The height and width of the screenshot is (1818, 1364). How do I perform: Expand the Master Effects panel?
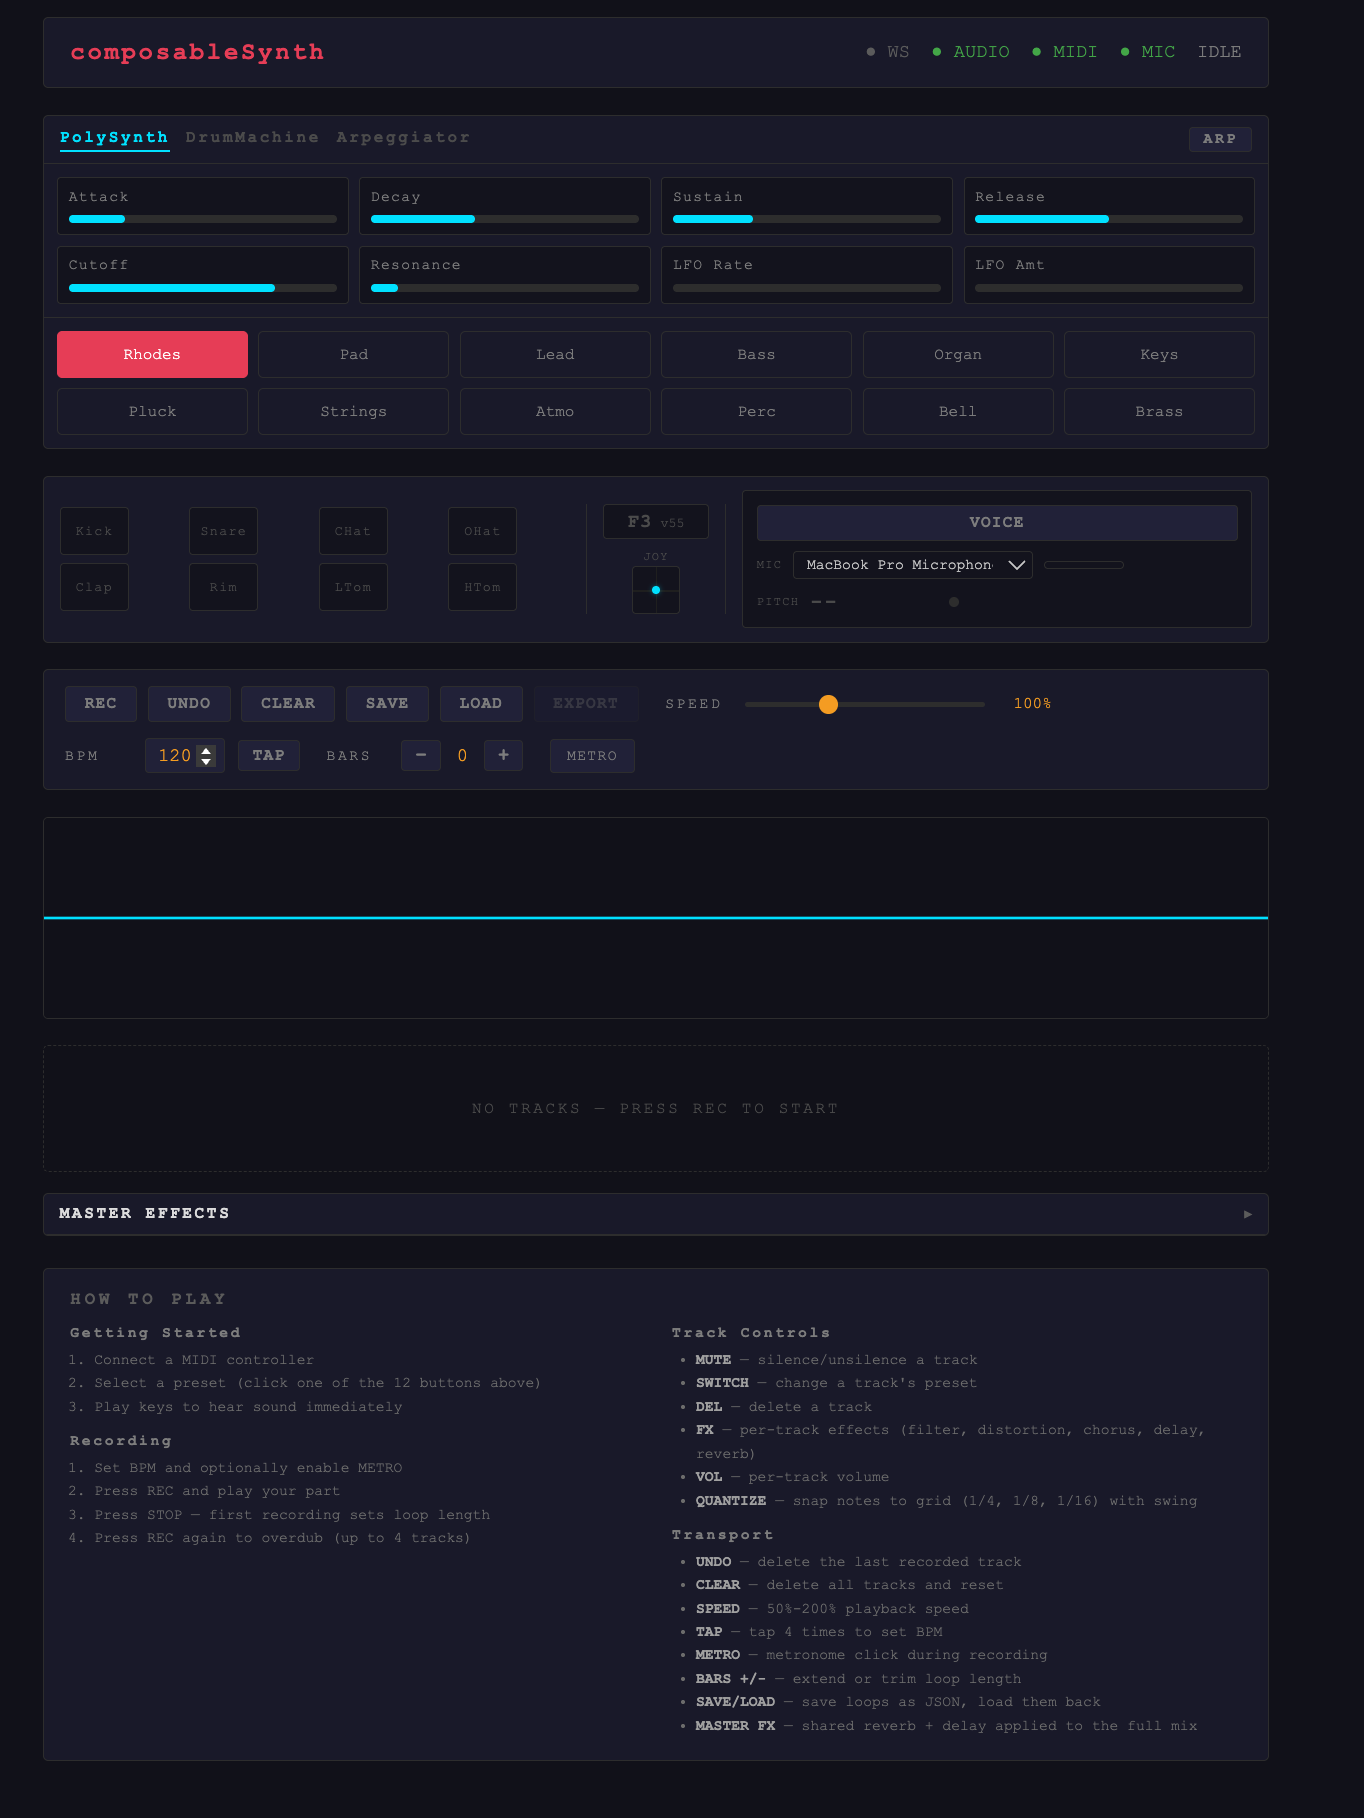pos(656,1214)
